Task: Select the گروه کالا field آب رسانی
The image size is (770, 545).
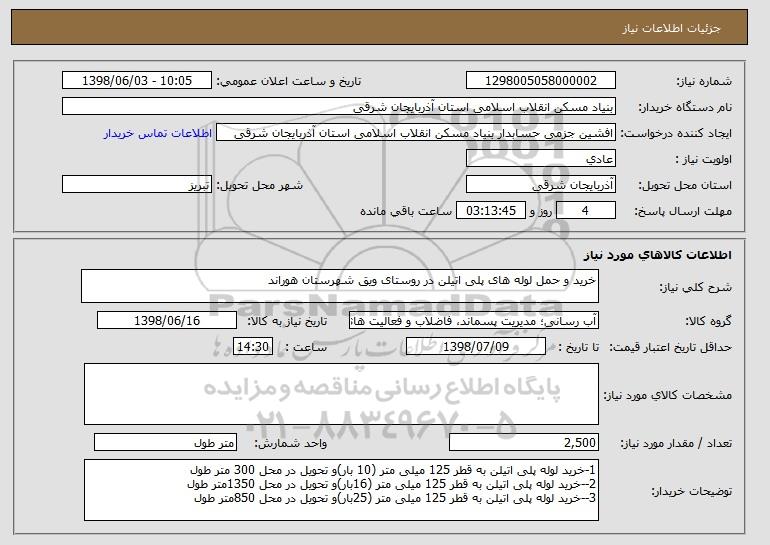Action: click(474, 321)
